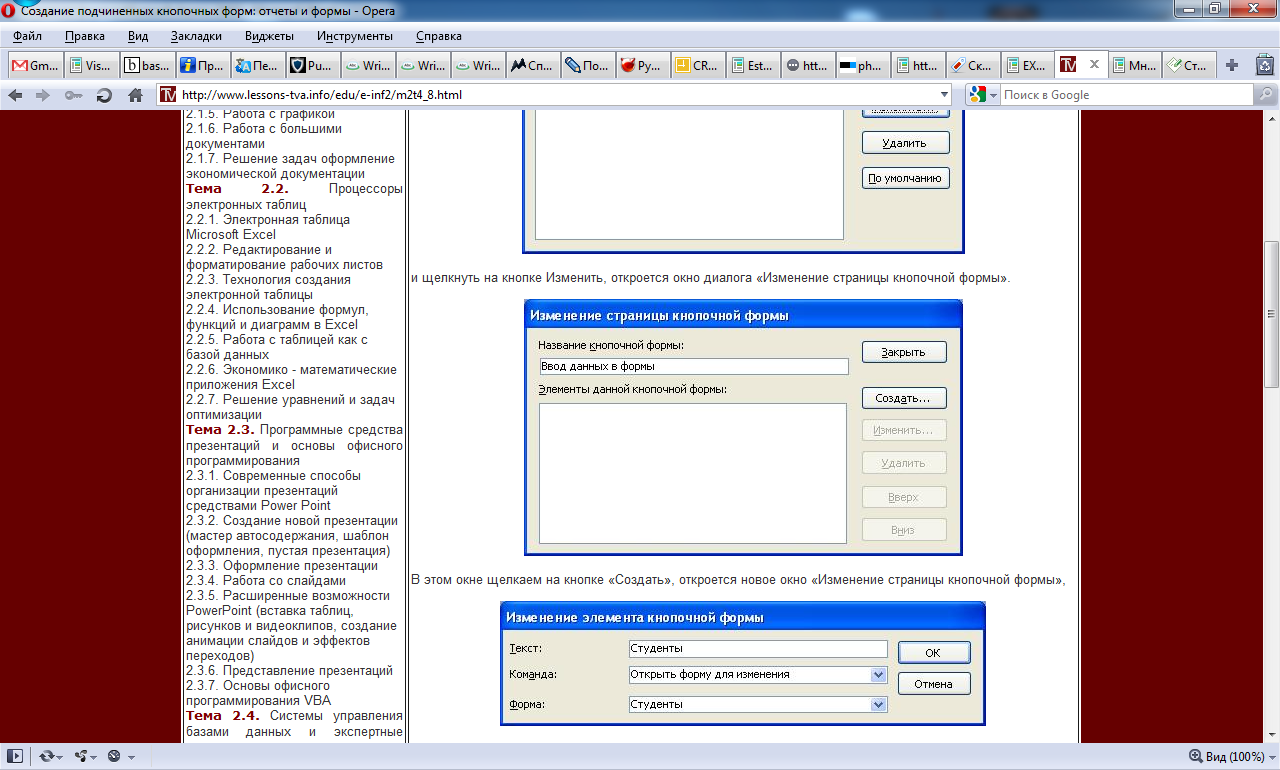Open the Закладки menu
The width and height of the screenshot is (1280, 770).
(x=197, y=36)
